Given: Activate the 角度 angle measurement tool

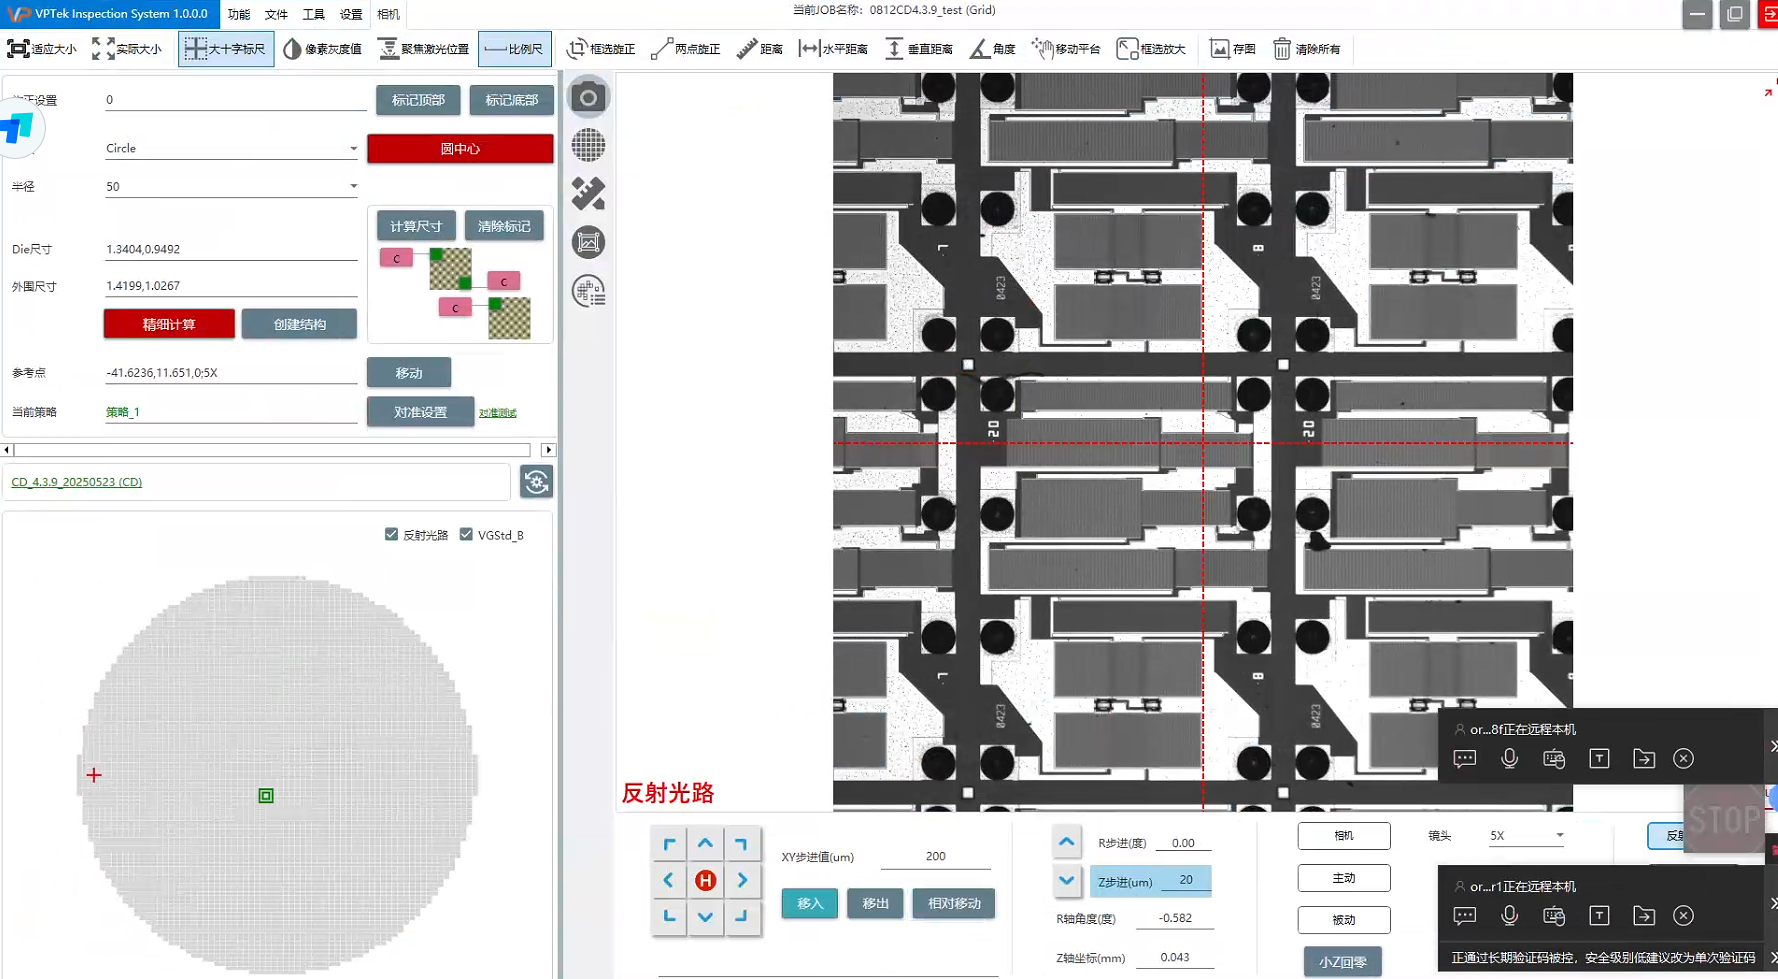Looking at the screenshot, I should [x=992, y=49].
